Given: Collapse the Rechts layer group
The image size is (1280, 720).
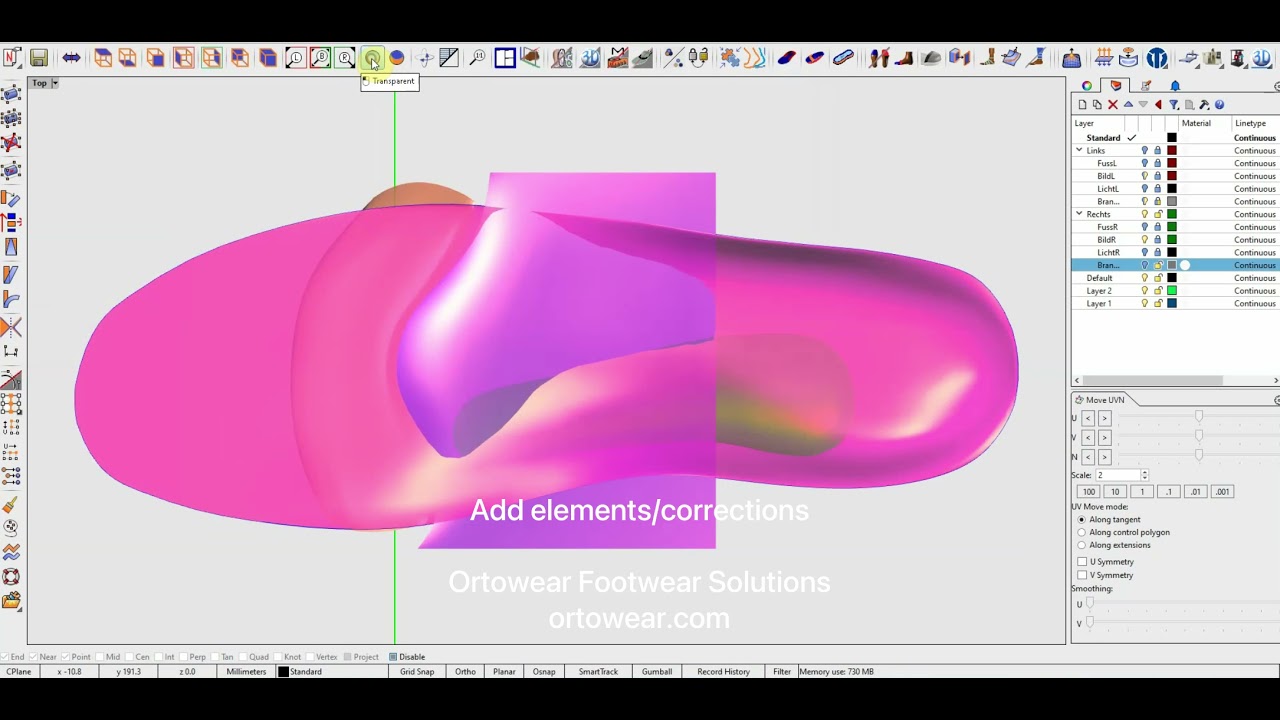Looking at the screenshot, I should (x=1079, y=214).
